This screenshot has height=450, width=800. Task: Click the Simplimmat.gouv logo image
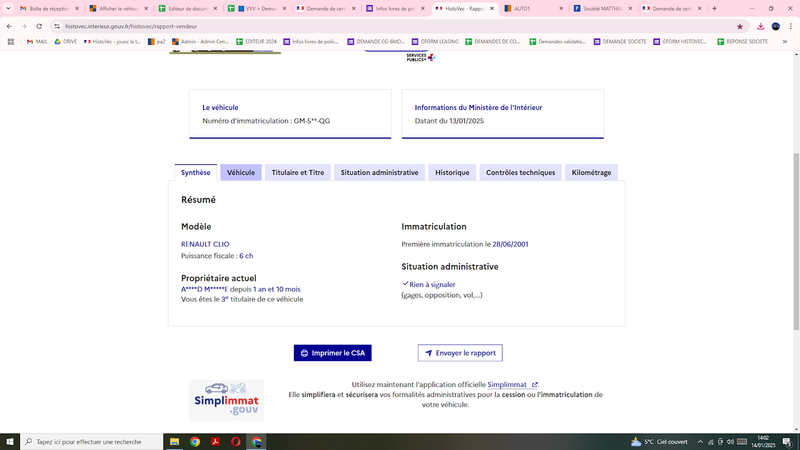[227, 400]
